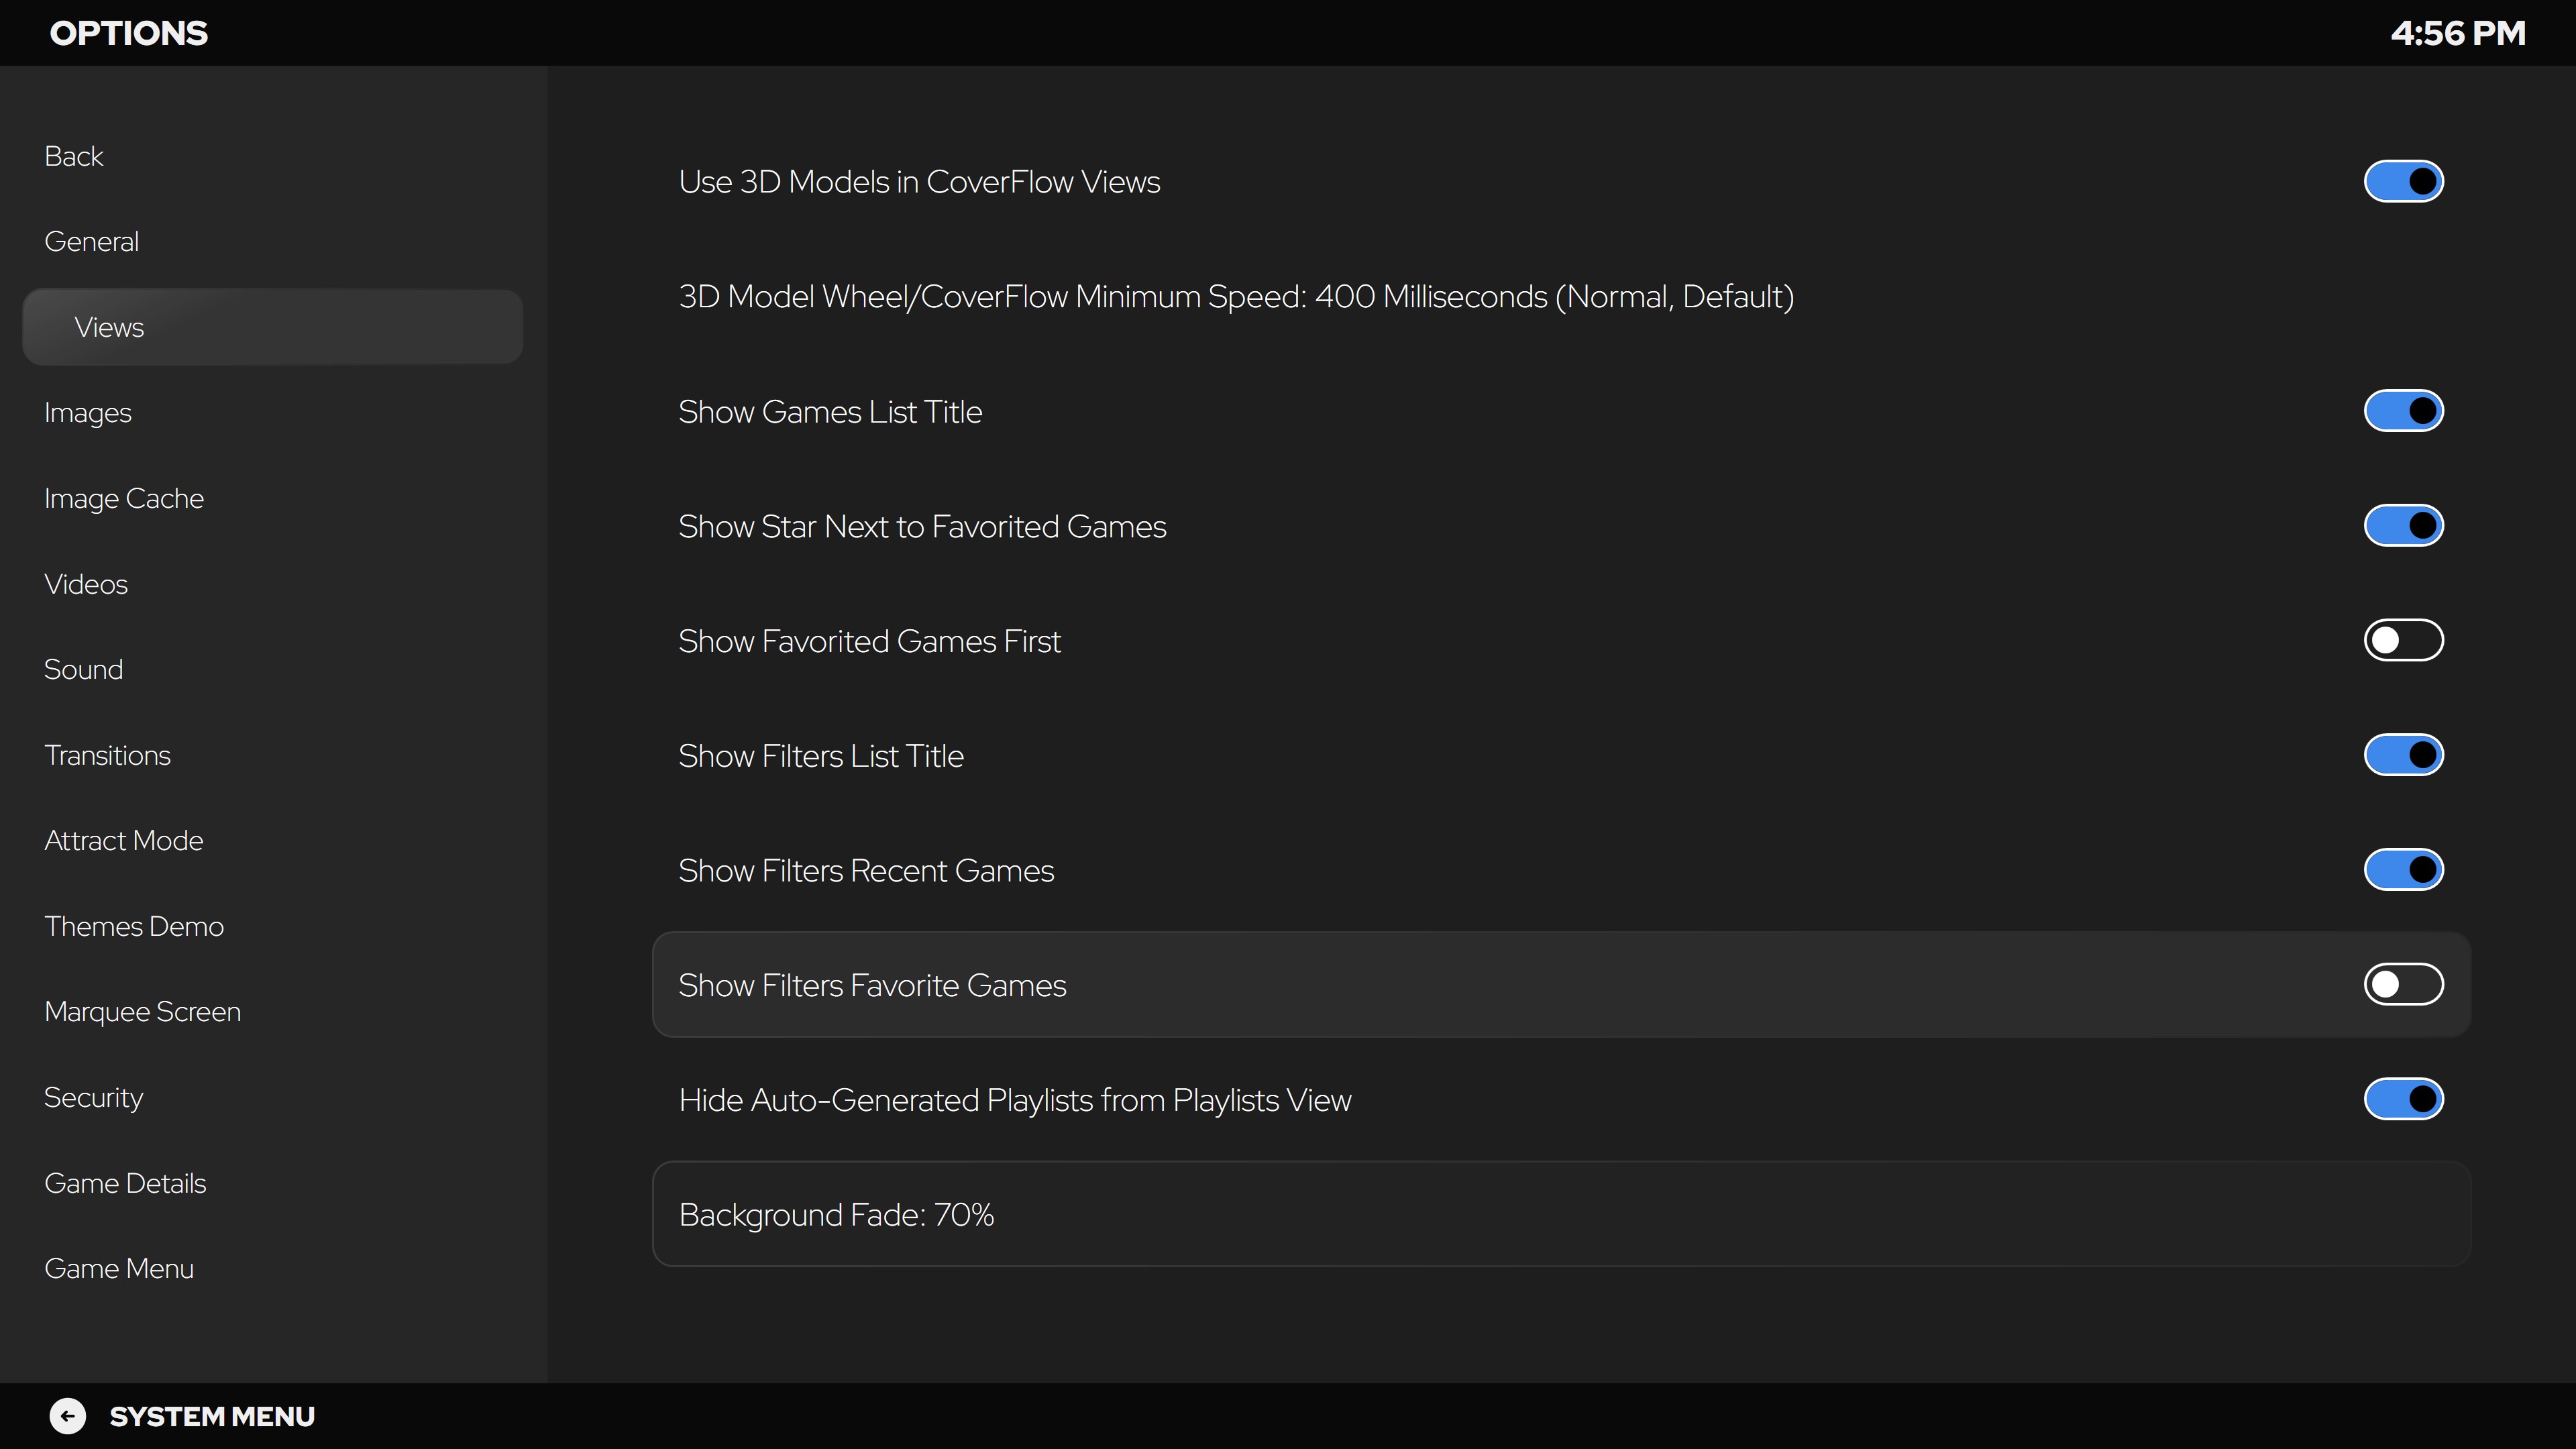2576x1449 pixels.
Task: Switch off Show Filters Recent Games
Action: 2403,870
